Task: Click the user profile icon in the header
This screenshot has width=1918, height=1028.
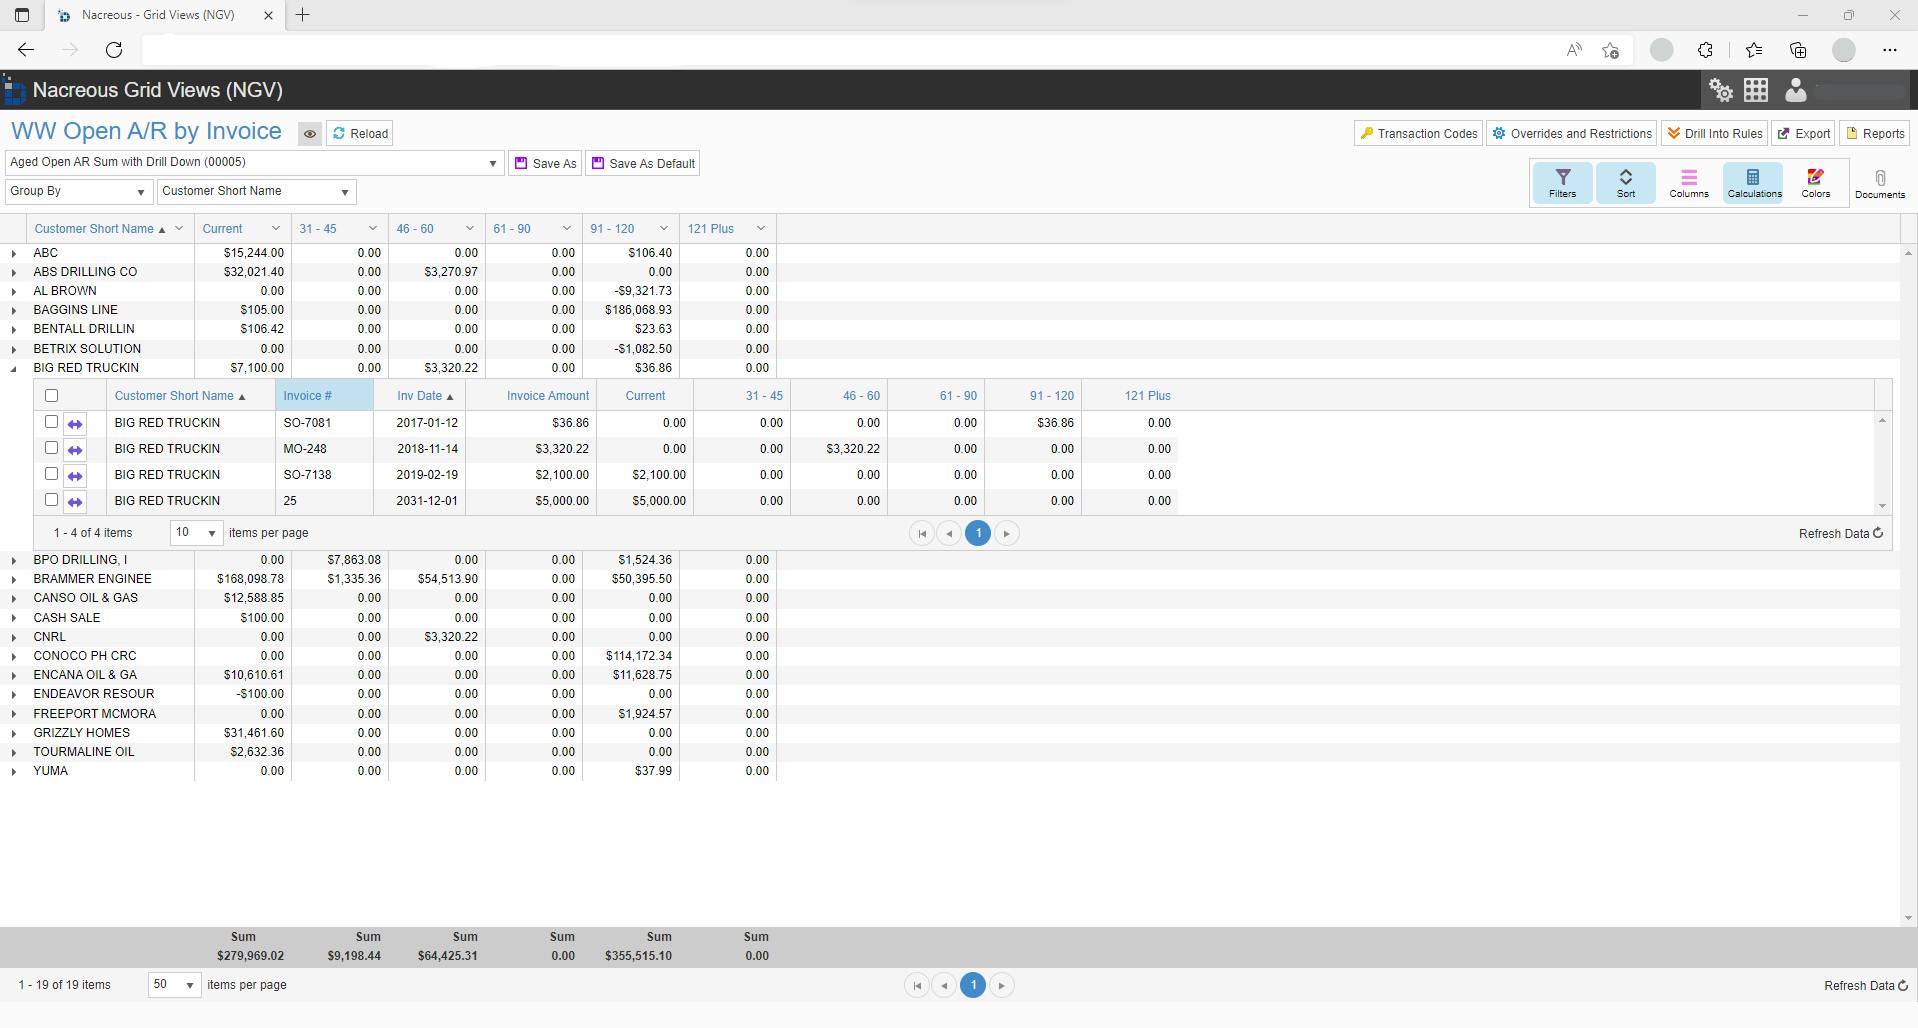Action: coord(1794,90)
